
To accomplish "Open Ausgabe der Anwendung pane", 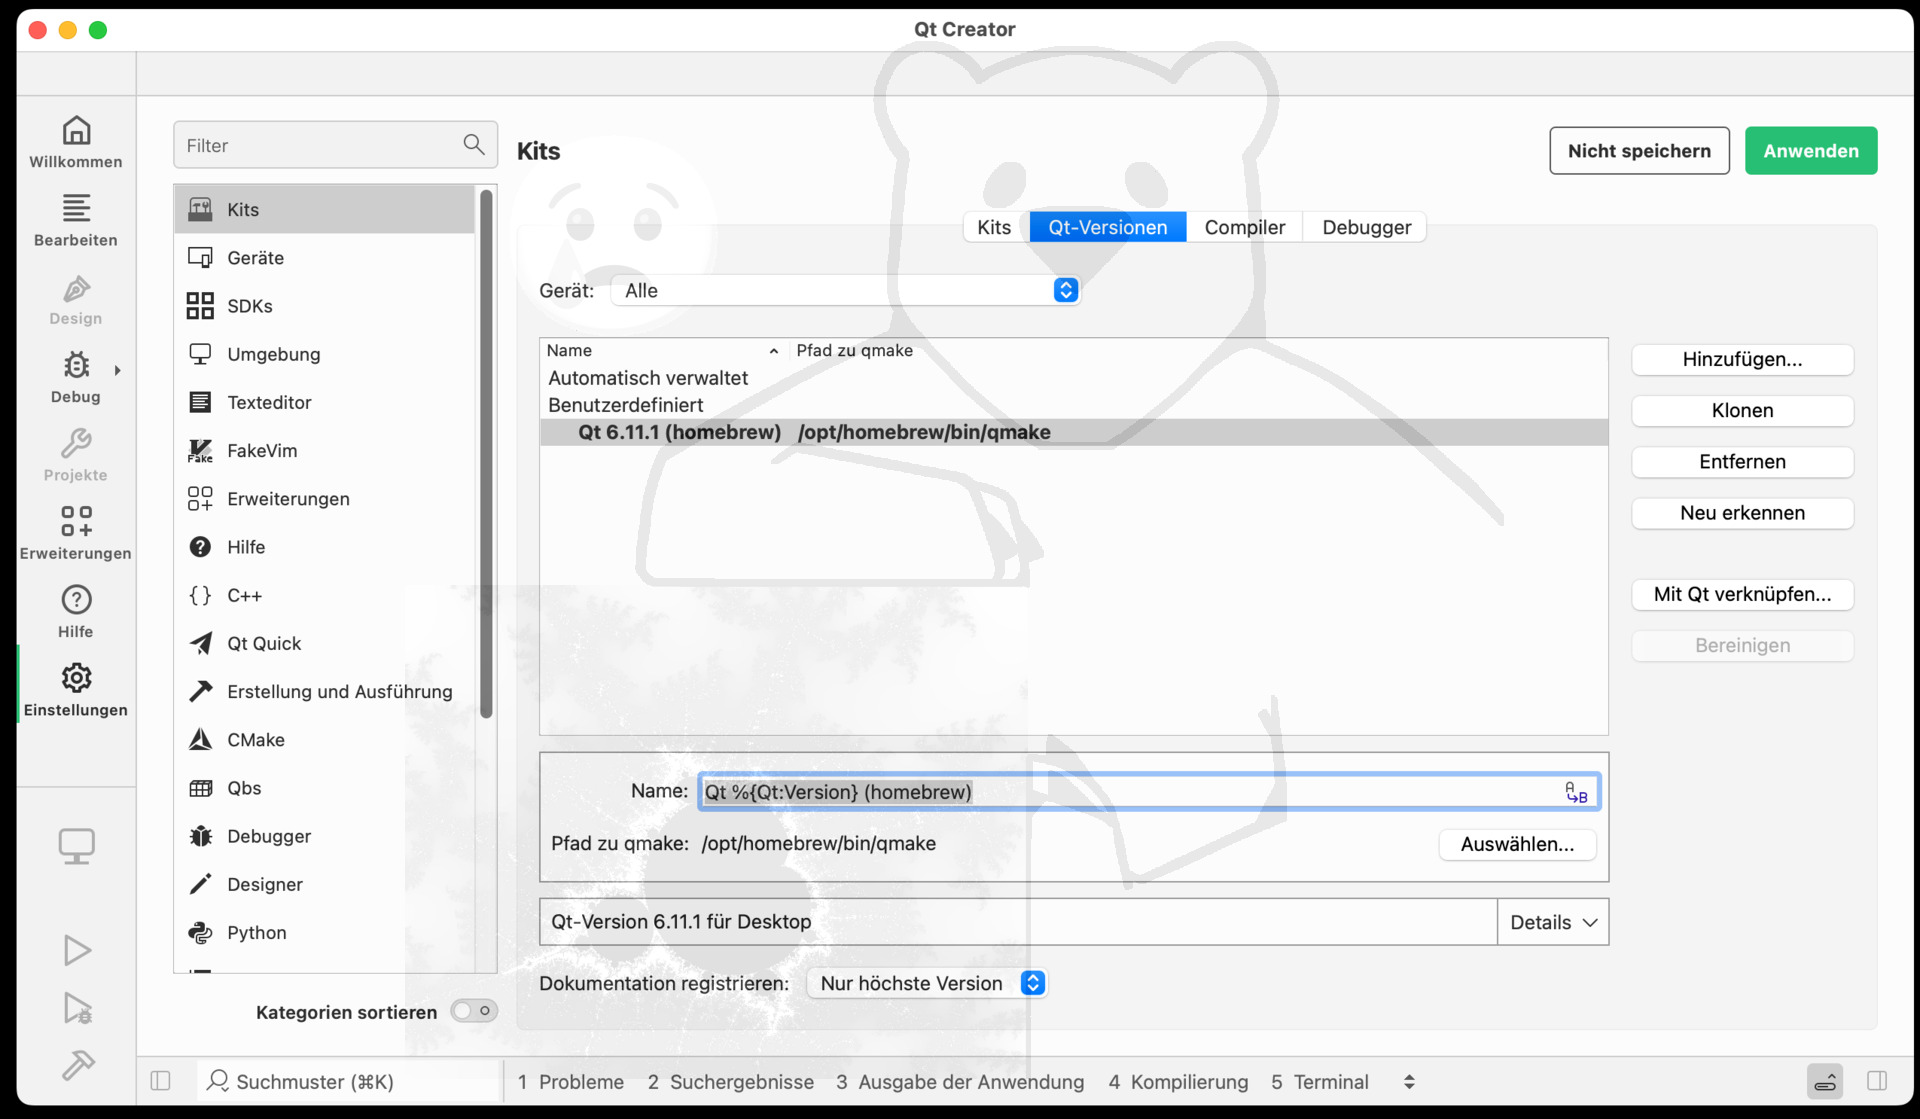I will tap(960, 1082).
